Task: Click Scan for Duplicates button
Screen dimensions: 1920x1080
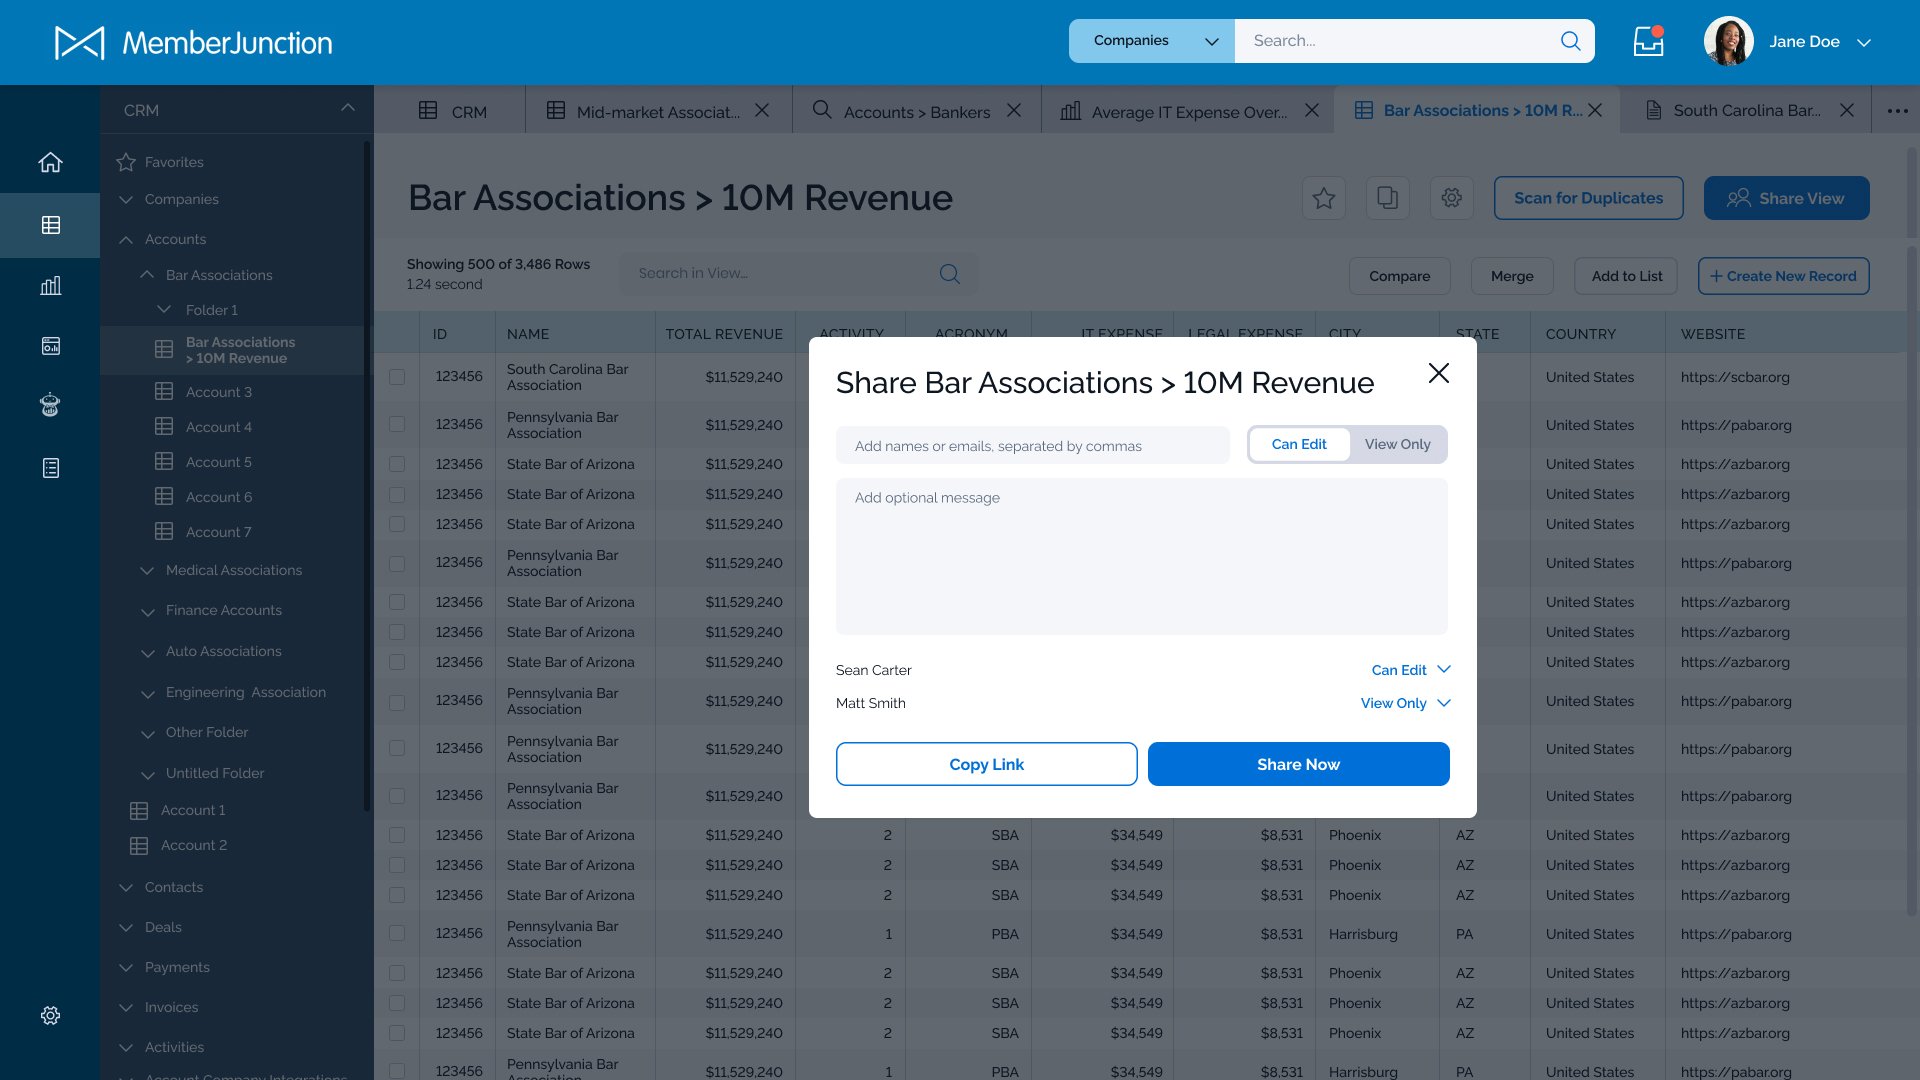Action: coord(1588,198)
